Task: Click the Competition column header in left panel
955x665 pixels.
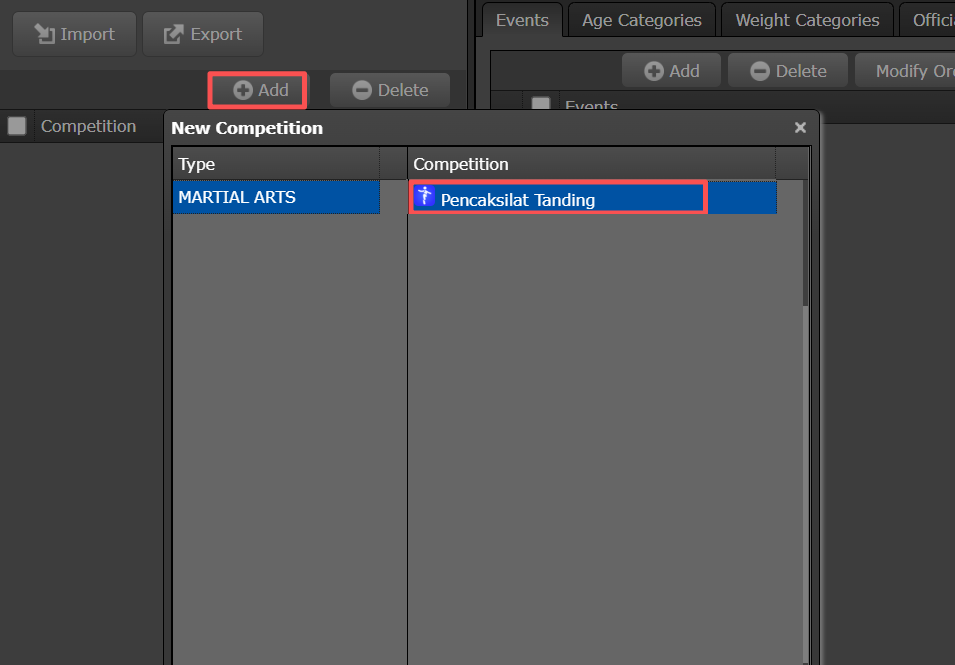Action: click(88, 126)
